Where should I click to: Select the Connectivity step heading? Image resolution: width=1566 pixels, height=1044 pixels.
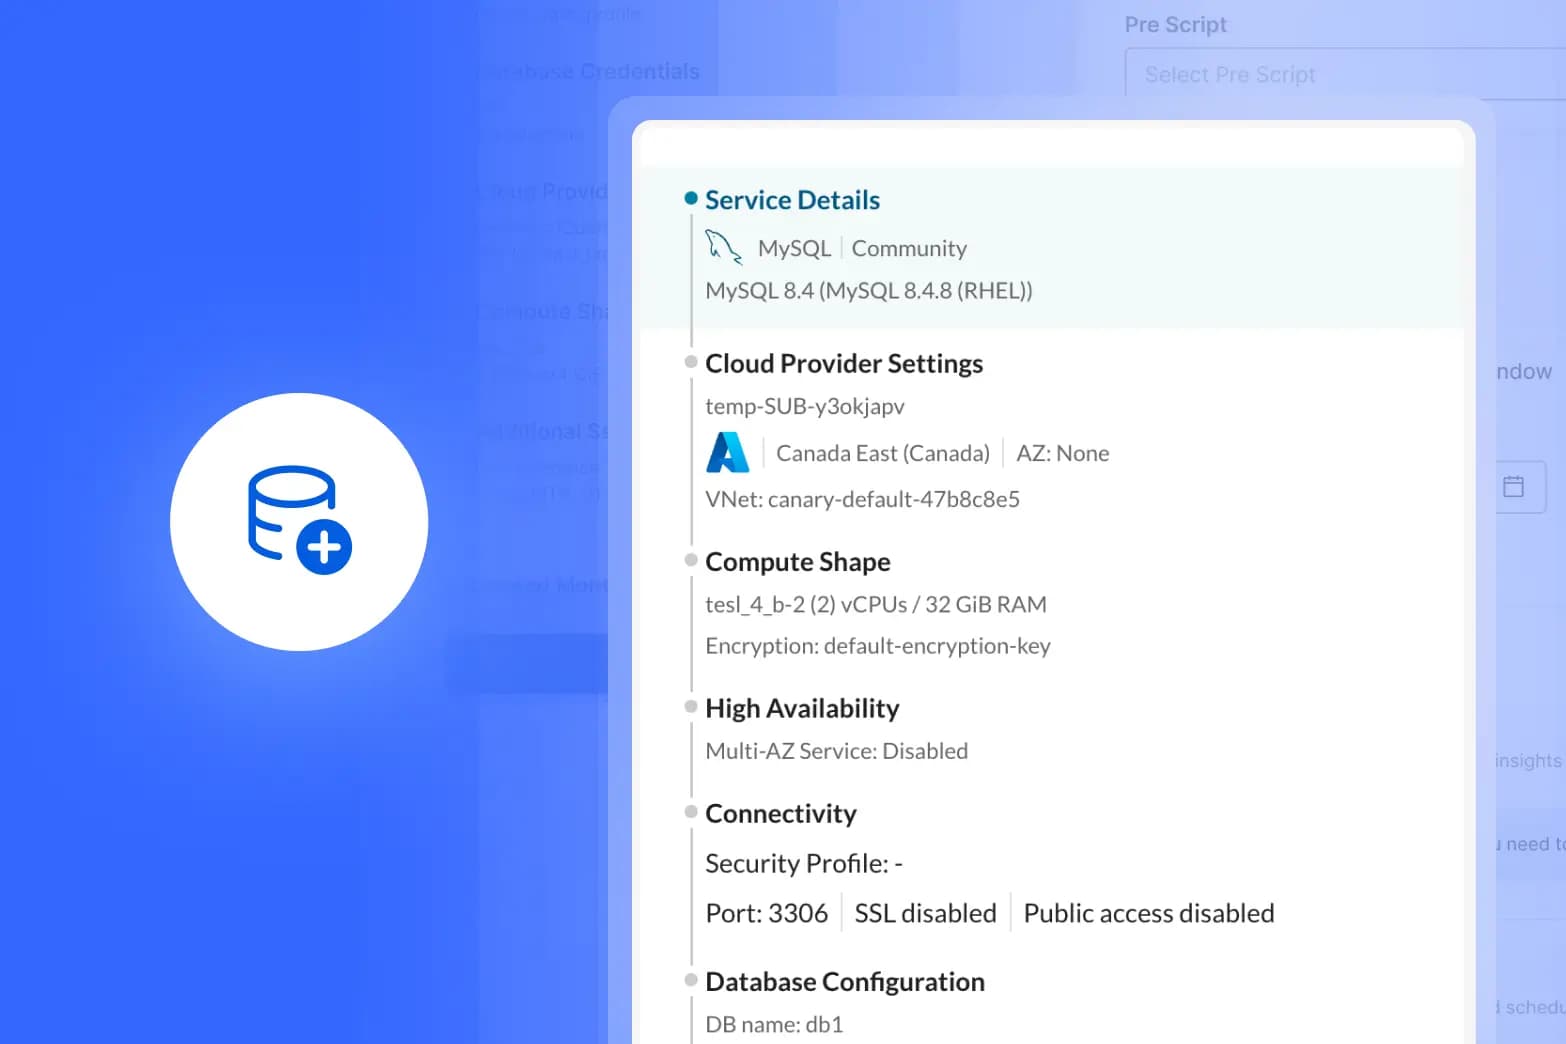[781, 813]
